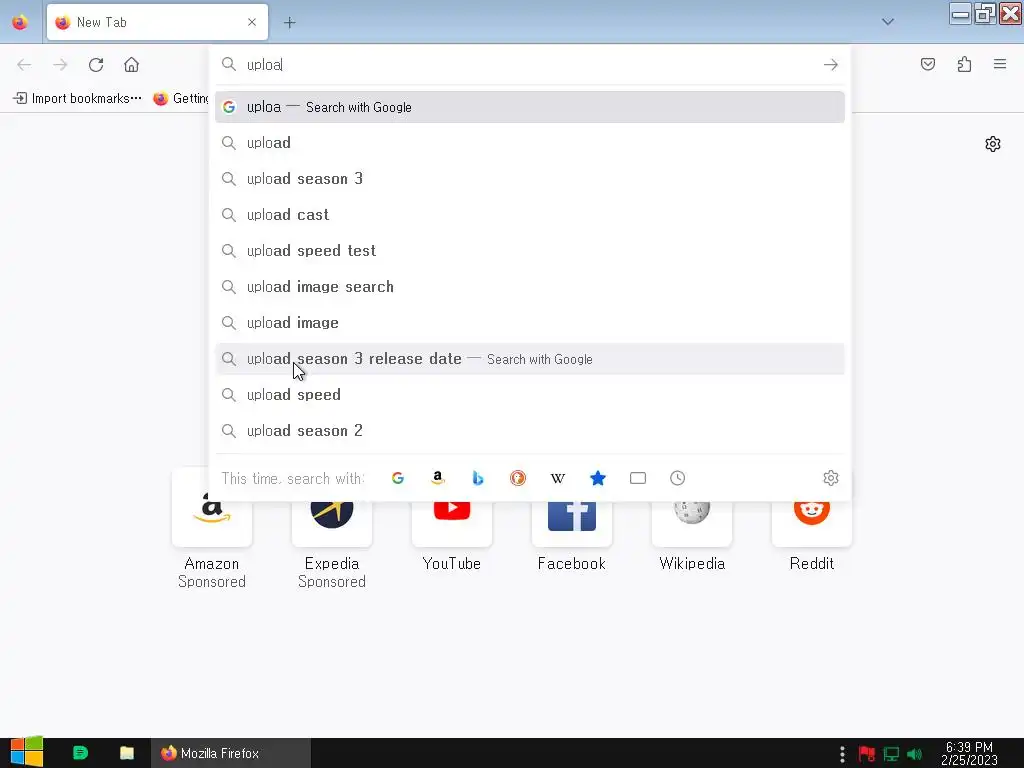Pick the 'upload season 2' suggestion
Image resolution: width=1024 pixels, height=768 pixels.
(x=530, y=430)
